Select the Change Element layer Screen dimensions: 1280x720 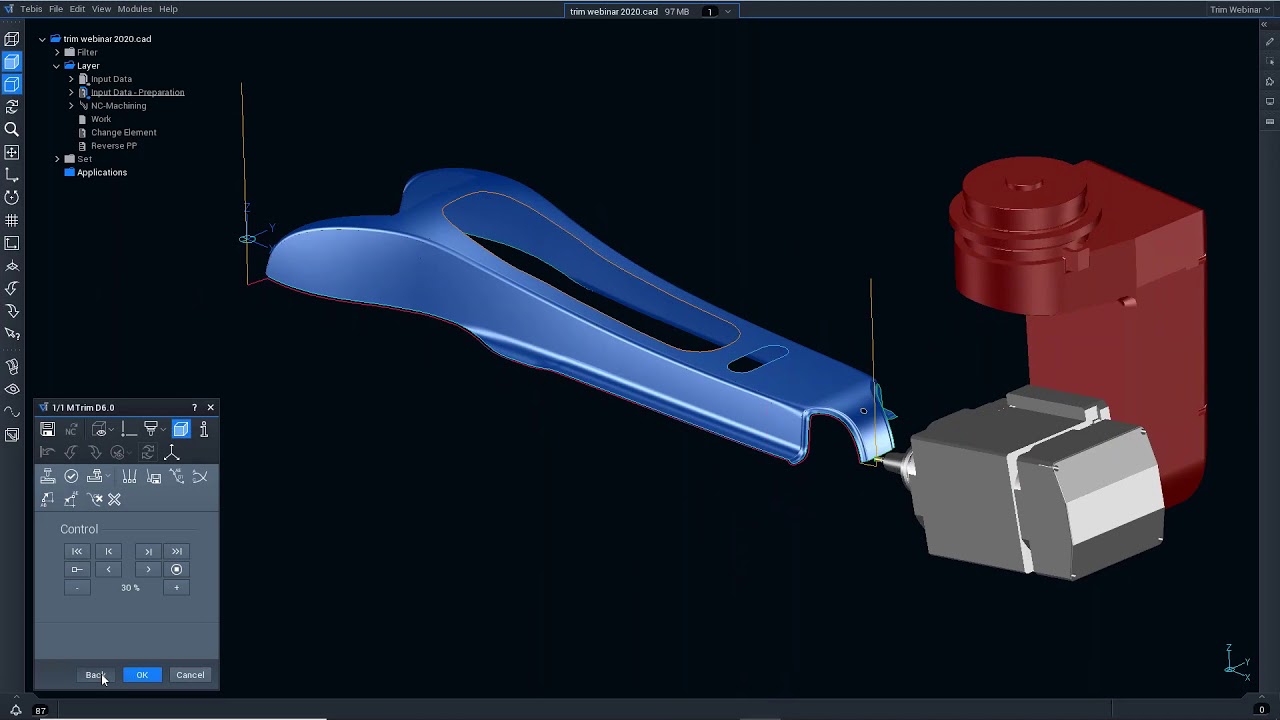123,132
